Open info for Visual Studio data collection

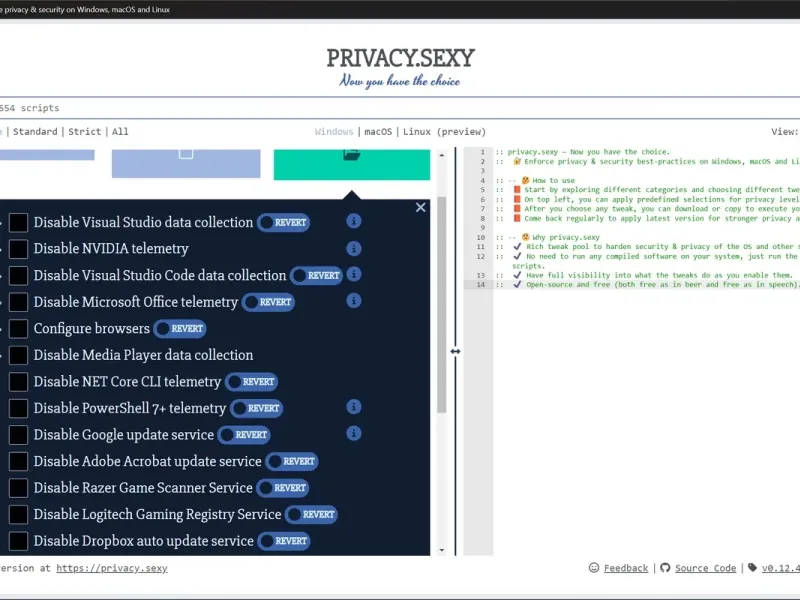pyautogui.click(x=354, y=221)
